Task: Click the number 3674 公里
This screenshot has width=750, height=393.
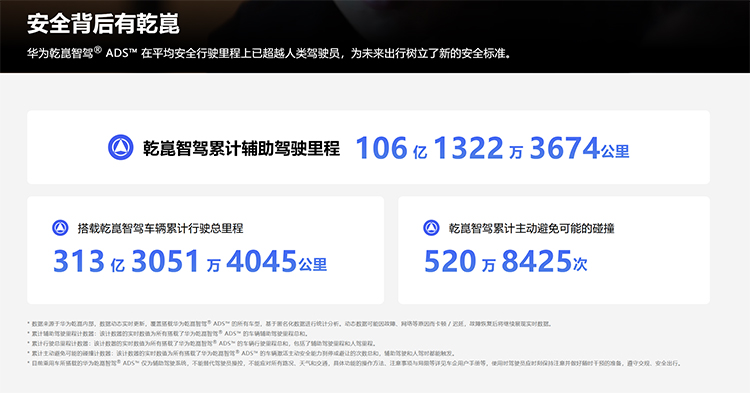Action: pos(579,148)
